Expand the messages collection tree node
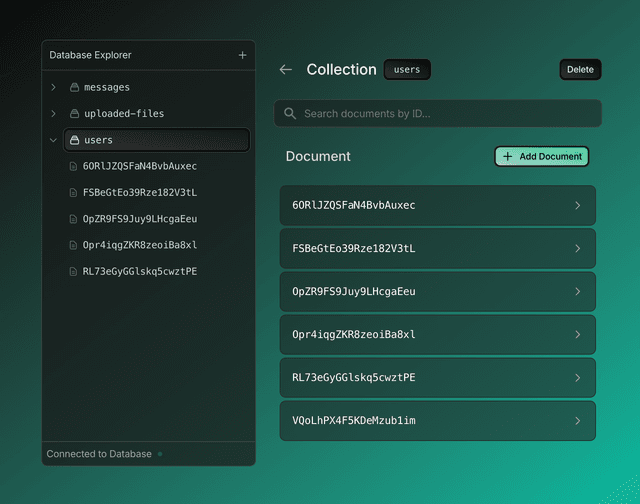This screenshot has height=504, width=640. pyautogui.click(x=53, y=88)
